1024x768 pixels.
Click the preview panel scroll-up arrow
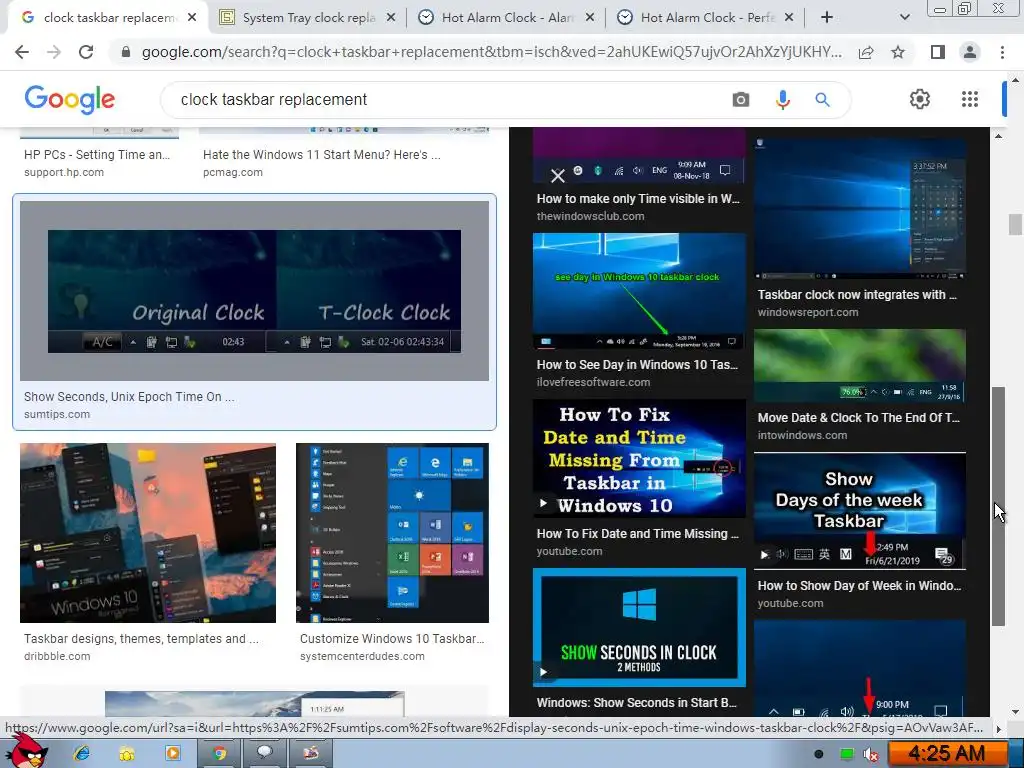click(x=998, y=136)
